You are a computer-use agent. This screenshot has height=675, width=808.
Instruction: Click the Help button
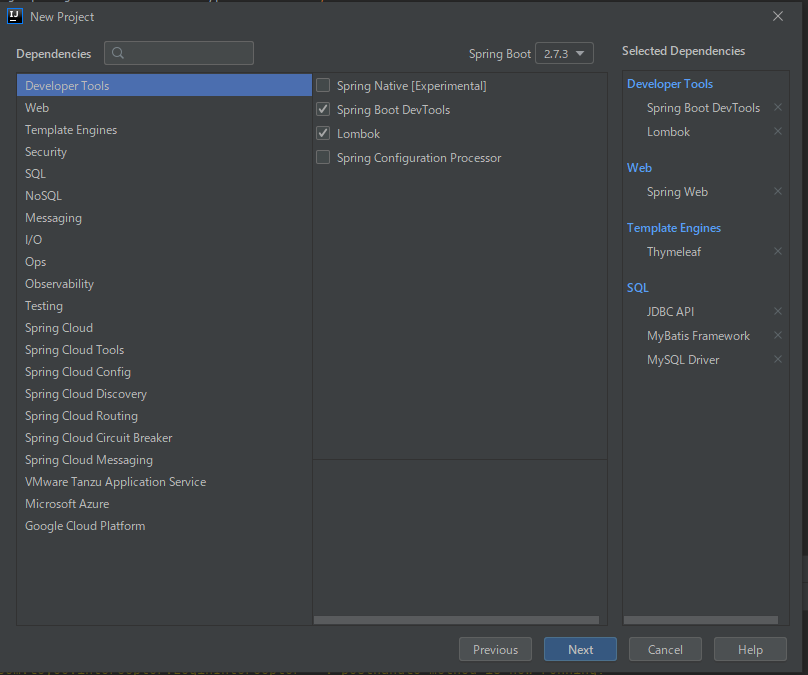(x=750, y=649)
